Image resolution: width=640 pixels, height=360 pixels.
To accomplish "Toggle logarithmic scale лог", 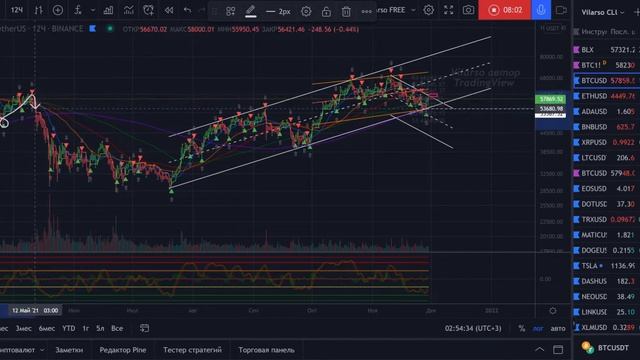I will (x=538, y=329).
